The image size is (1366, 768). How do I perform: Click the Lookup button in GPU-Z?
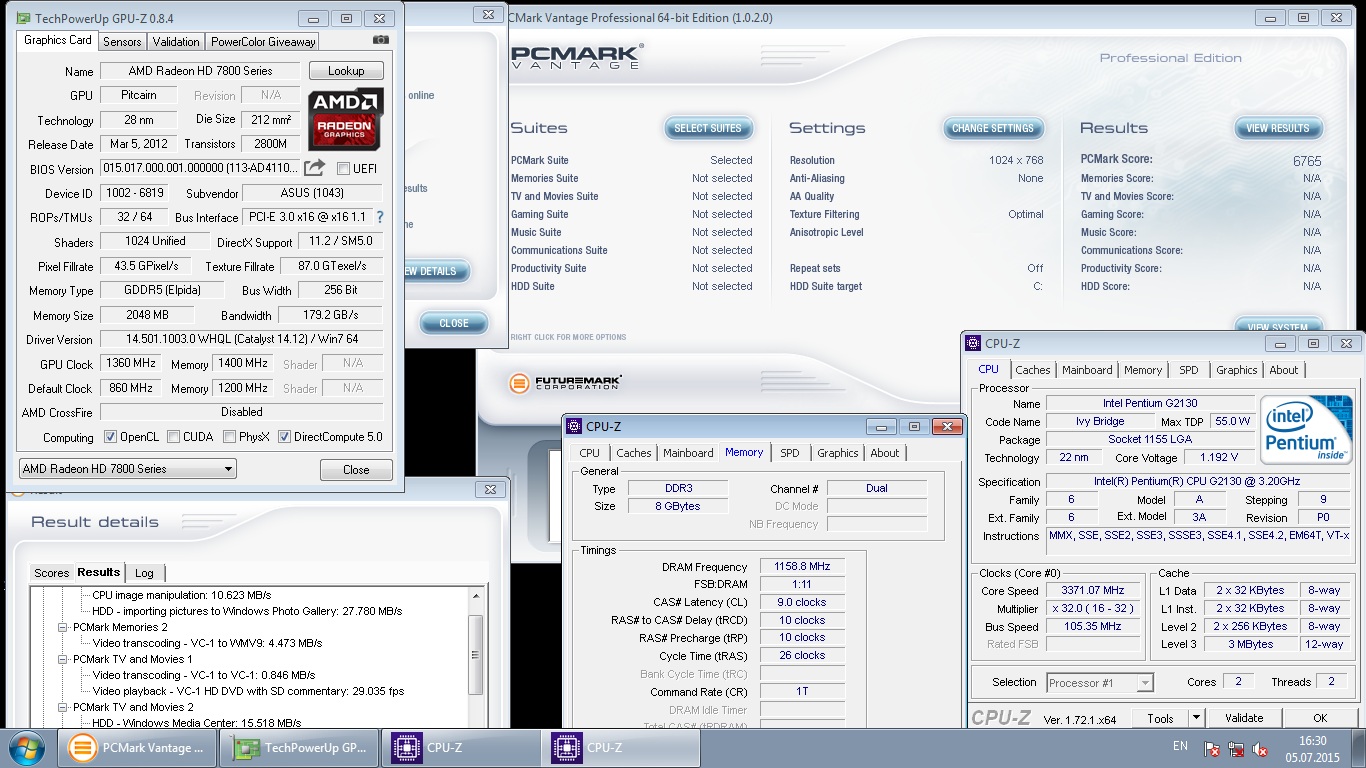tap(346, 71)
